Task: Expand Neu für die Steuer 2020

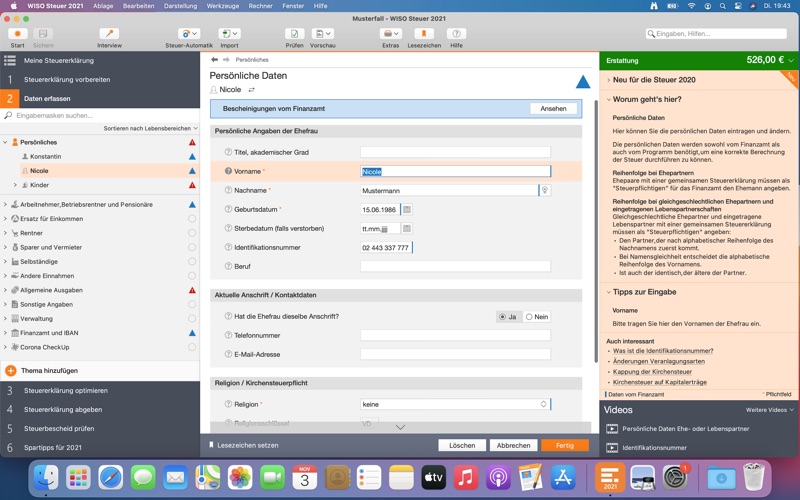Action: pyautogui.click(x=609, y=80)
